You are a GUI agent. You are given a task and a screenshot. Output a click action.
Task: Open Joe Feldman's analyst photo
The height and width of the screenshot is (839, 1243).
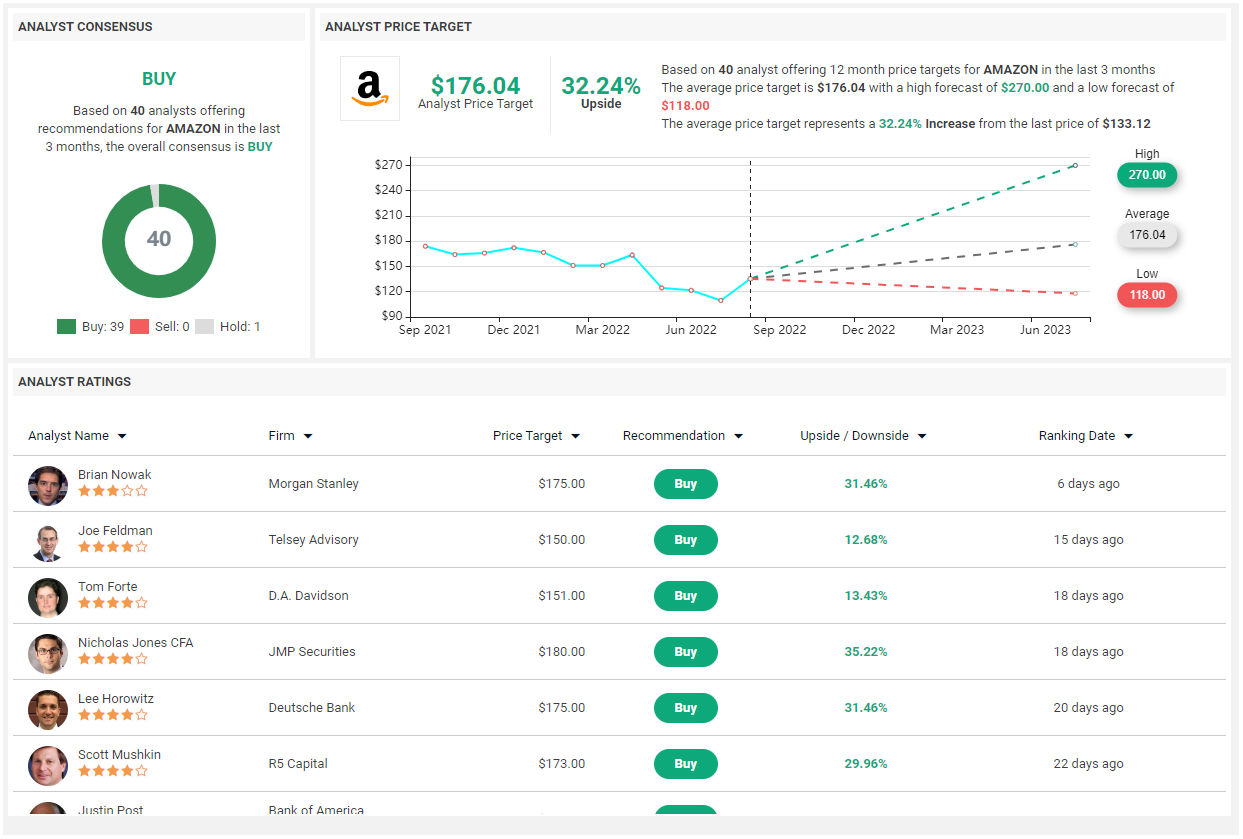(x=48, y=541)
